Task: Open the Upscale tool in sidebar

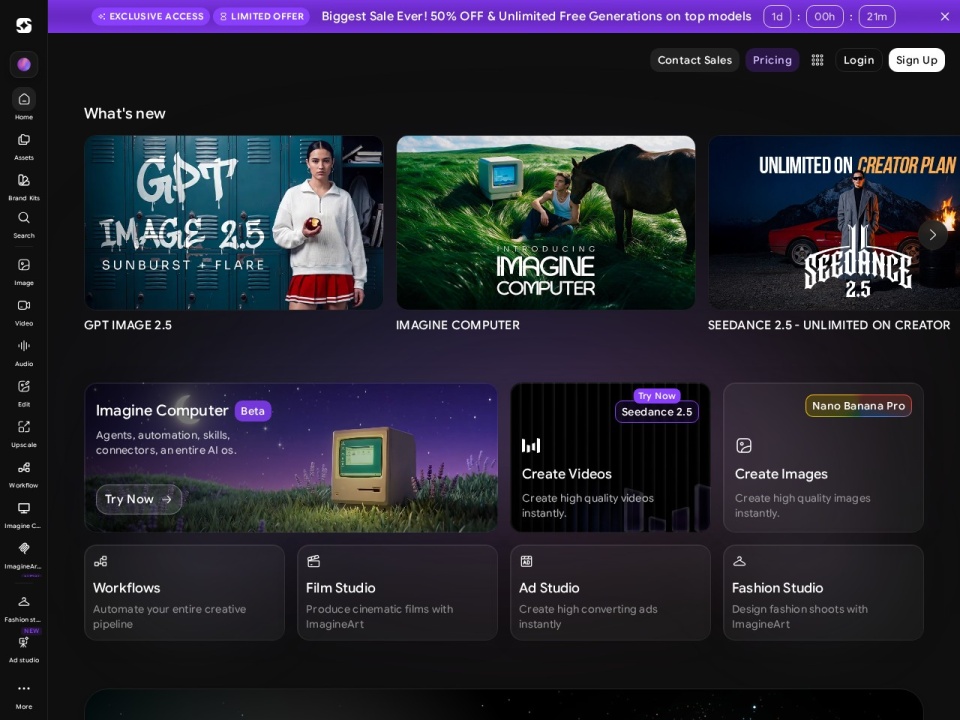Action: [24, 433]
